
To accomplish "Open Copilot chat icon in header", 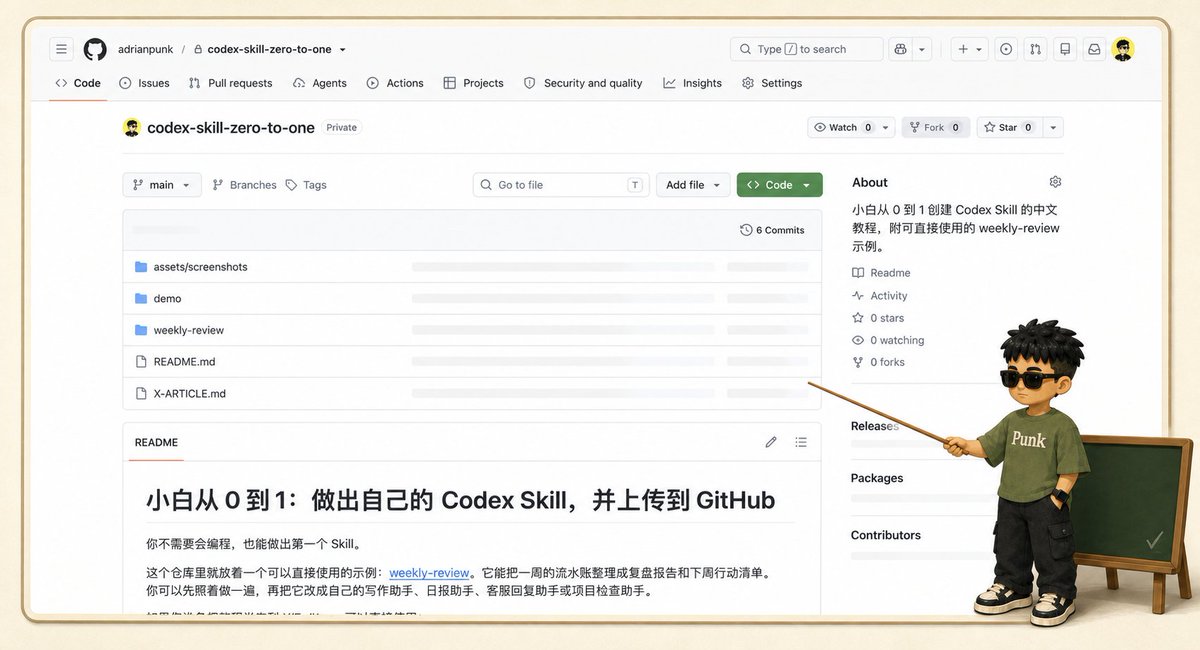I will pyautogui.click(x=900, y=49).
